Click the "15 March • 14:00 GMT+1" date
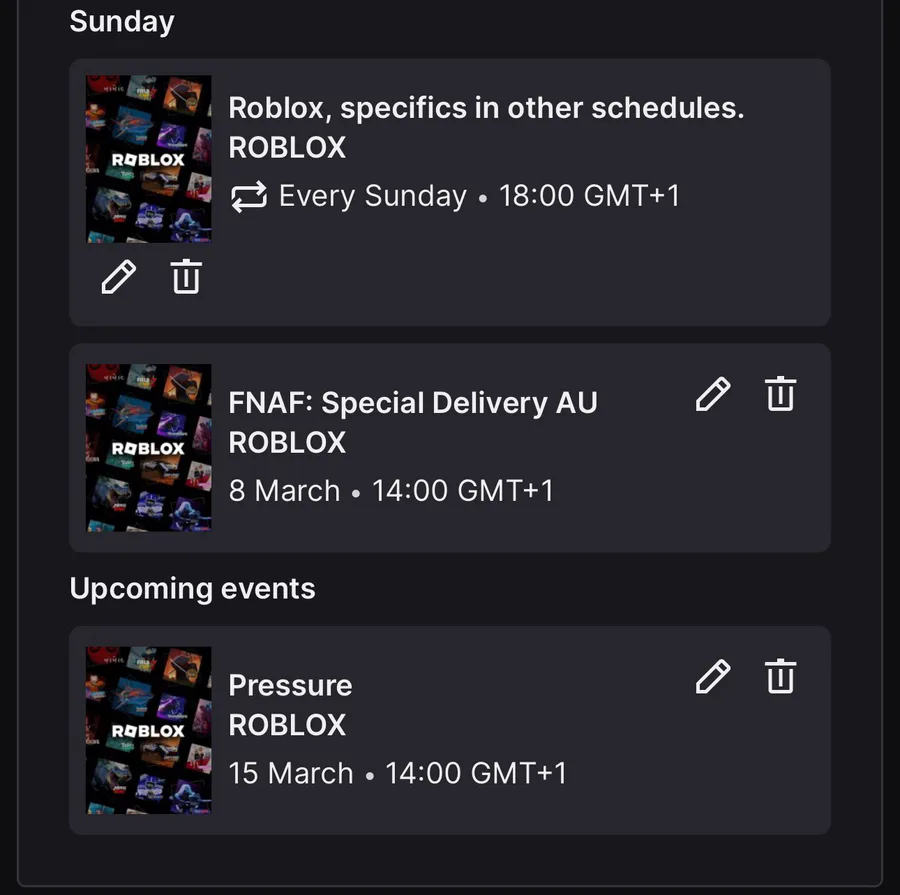Image resolution: width=900 pixels, height=895 pixels. (x=397, y=773)
